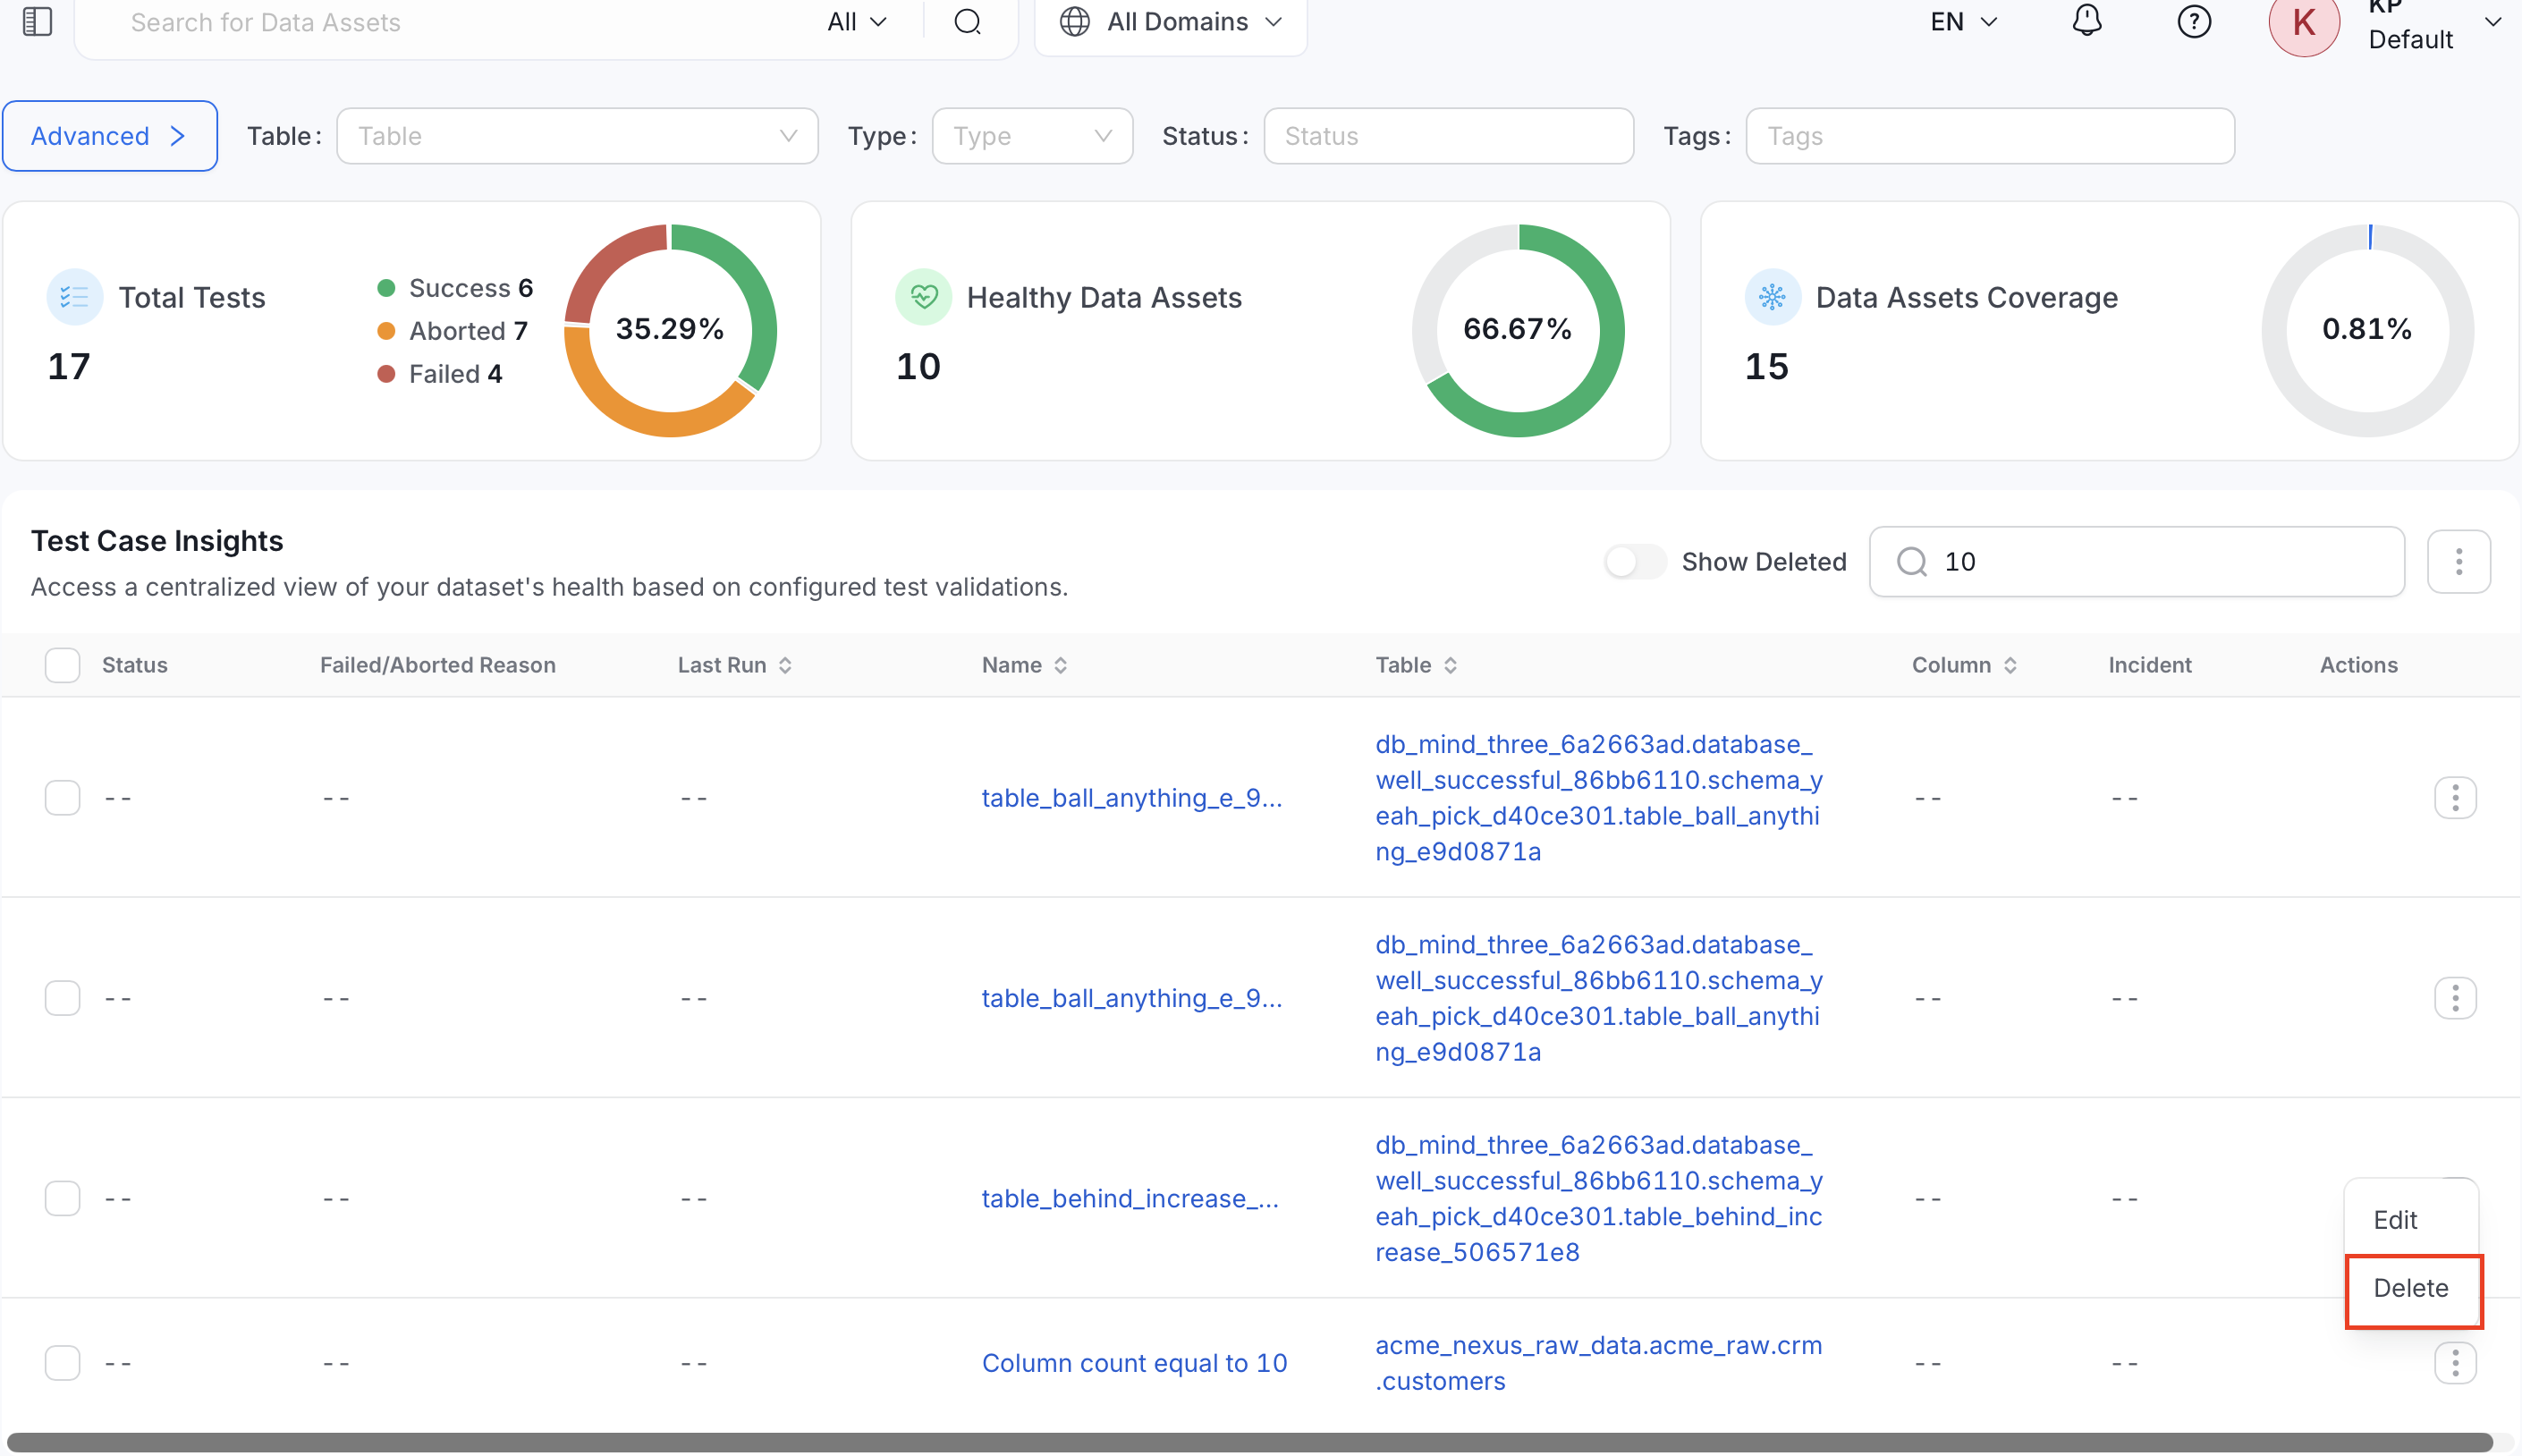Viewport: 2522px width, 1456px height.
Task: Open the notifications bell
Action: click(x=2086, y=21)
